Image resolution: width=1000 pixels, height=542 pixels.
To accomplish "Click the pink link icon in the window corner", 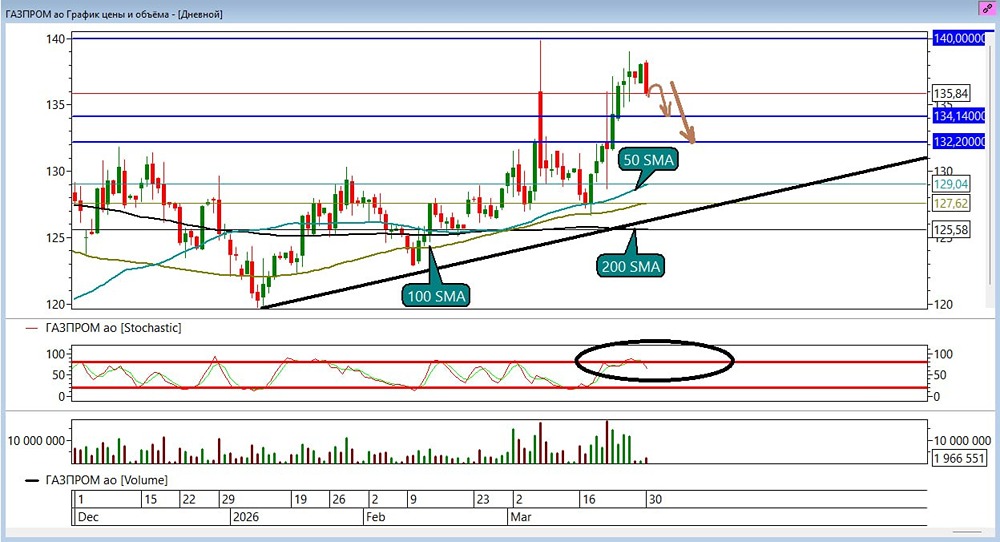I will click(987, 8).
